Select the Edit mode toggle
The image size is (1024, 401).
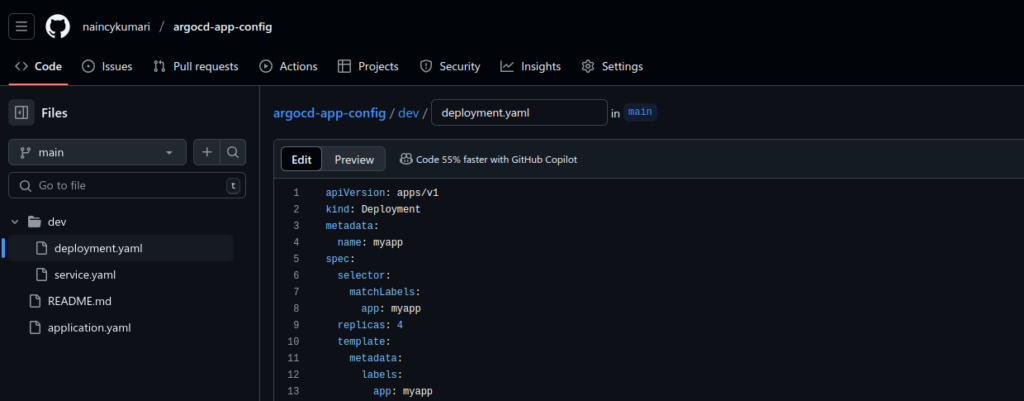pos(301,160)
